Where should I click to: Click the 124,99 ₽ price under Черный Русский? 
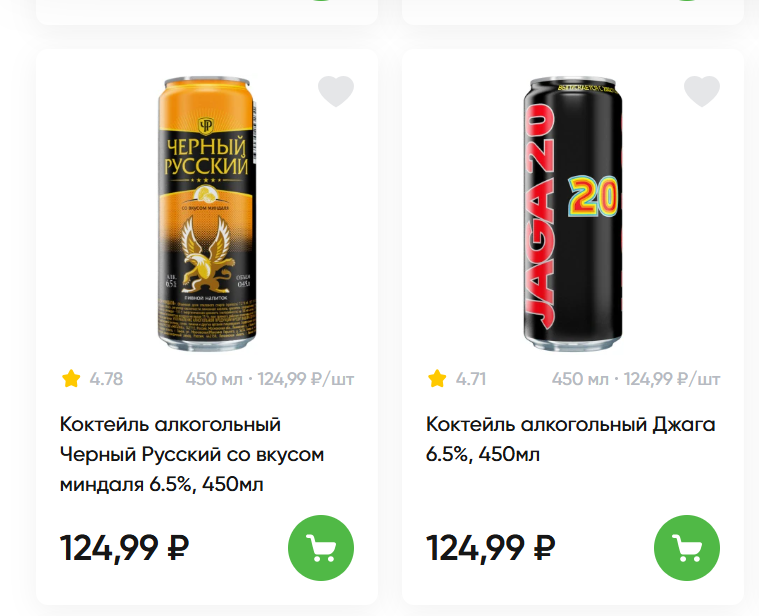pyautogui.click(x=125, y=548)
